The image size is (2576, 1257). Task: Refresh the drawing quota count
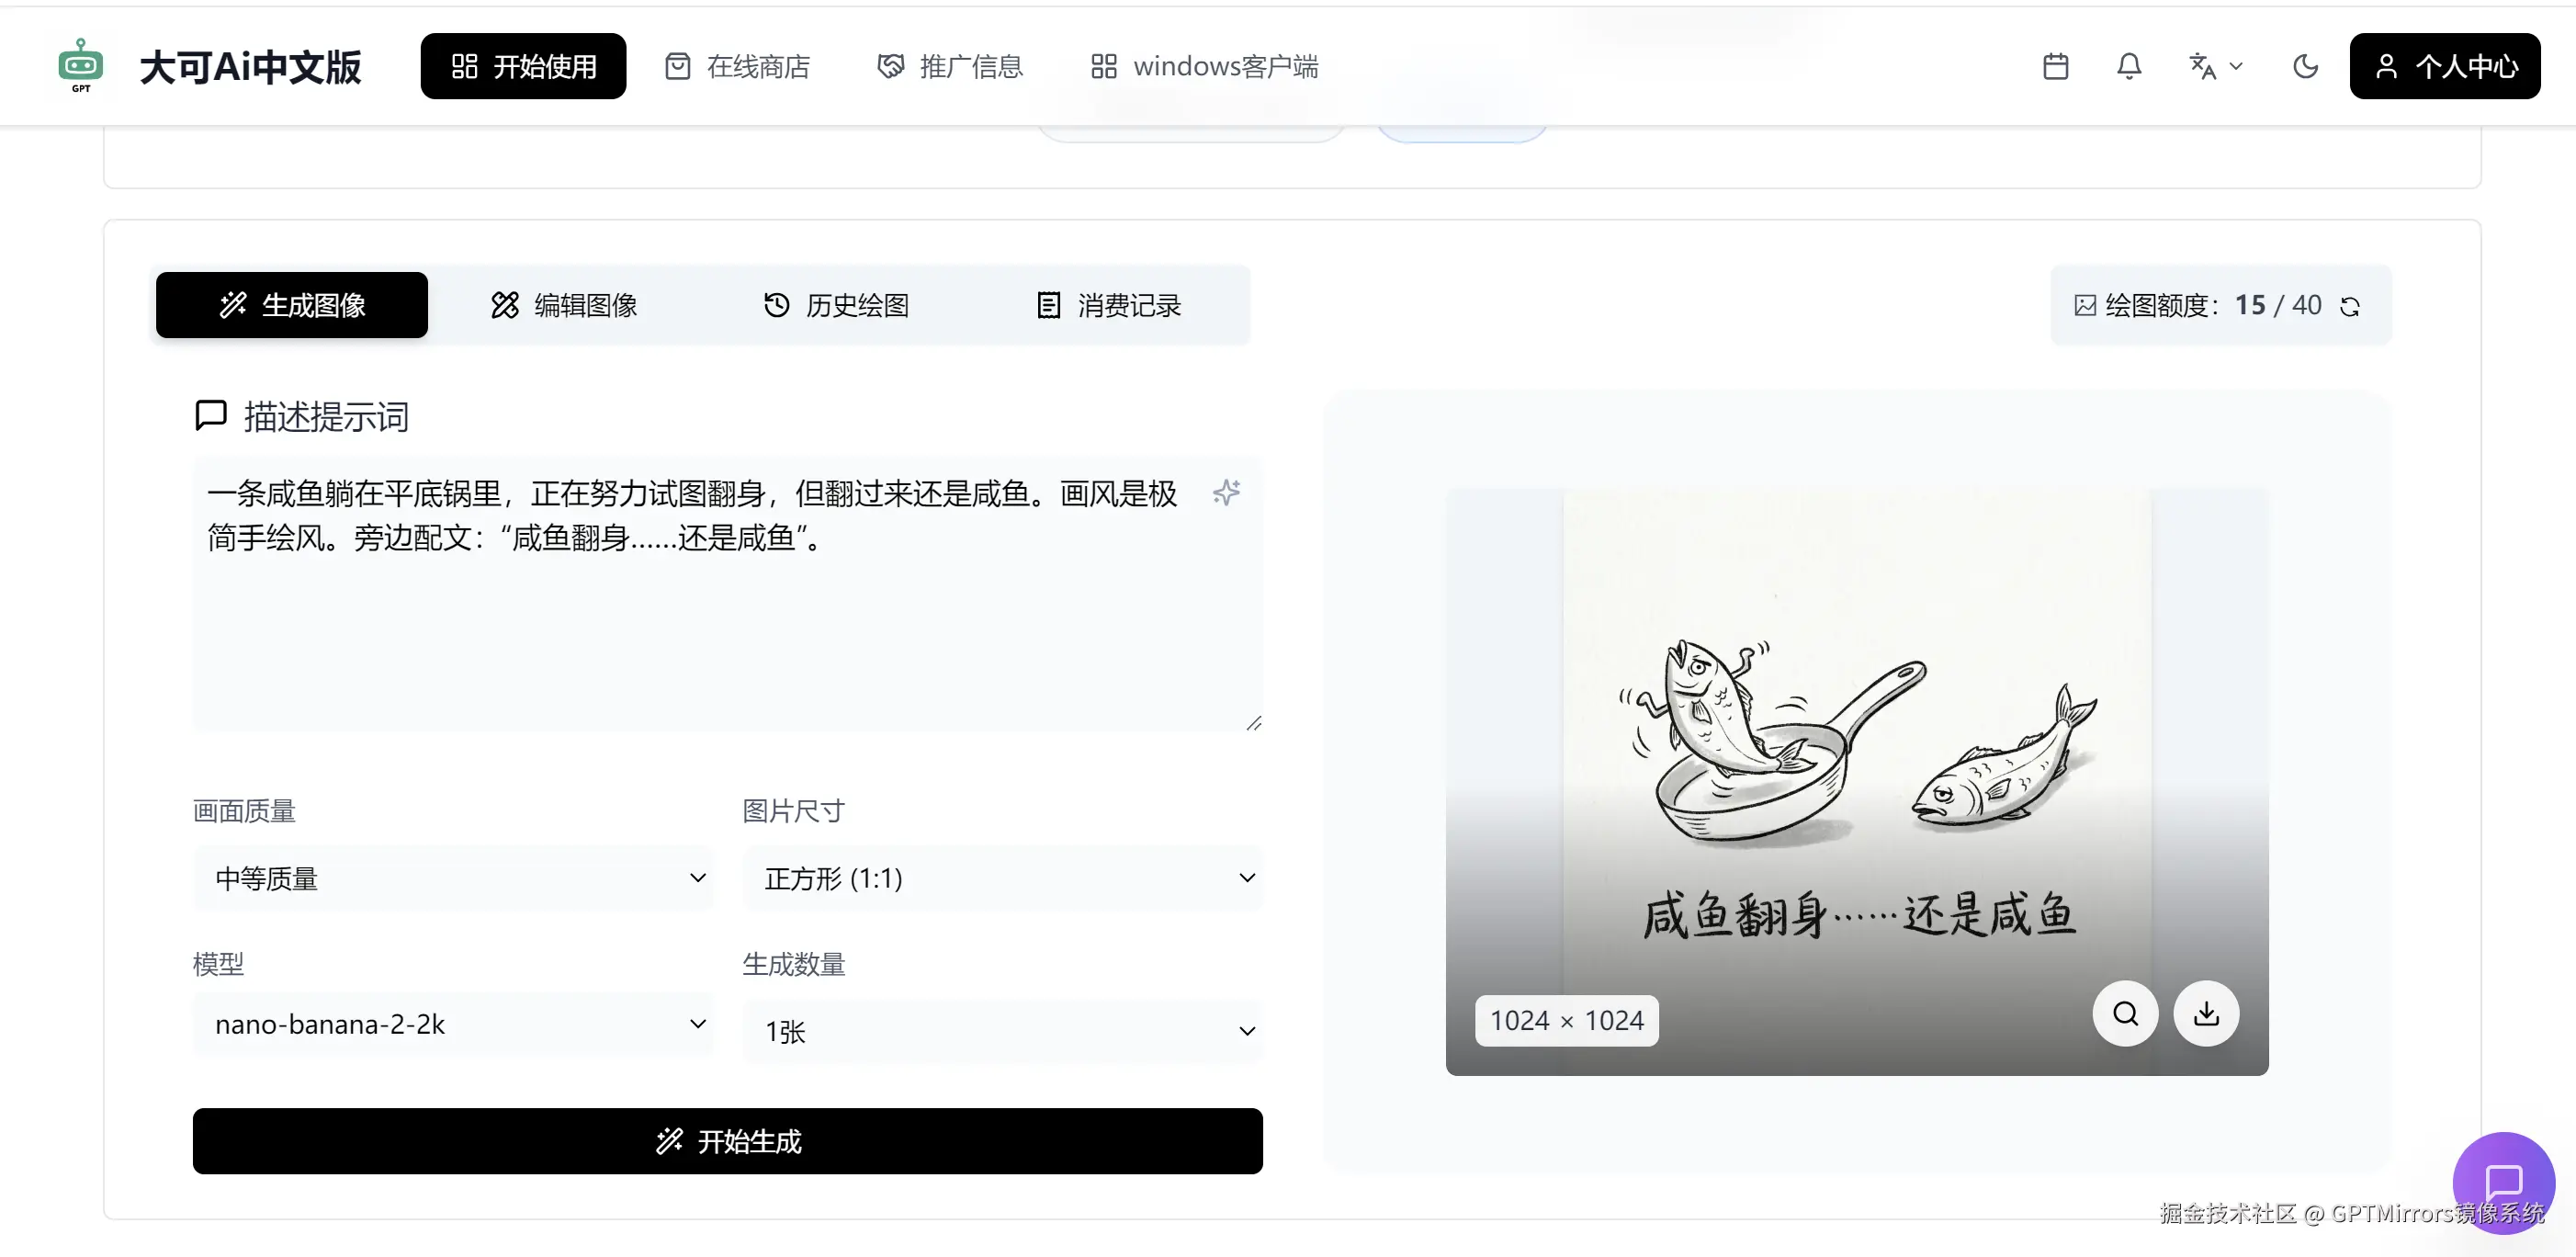(x=2350, y=306)
